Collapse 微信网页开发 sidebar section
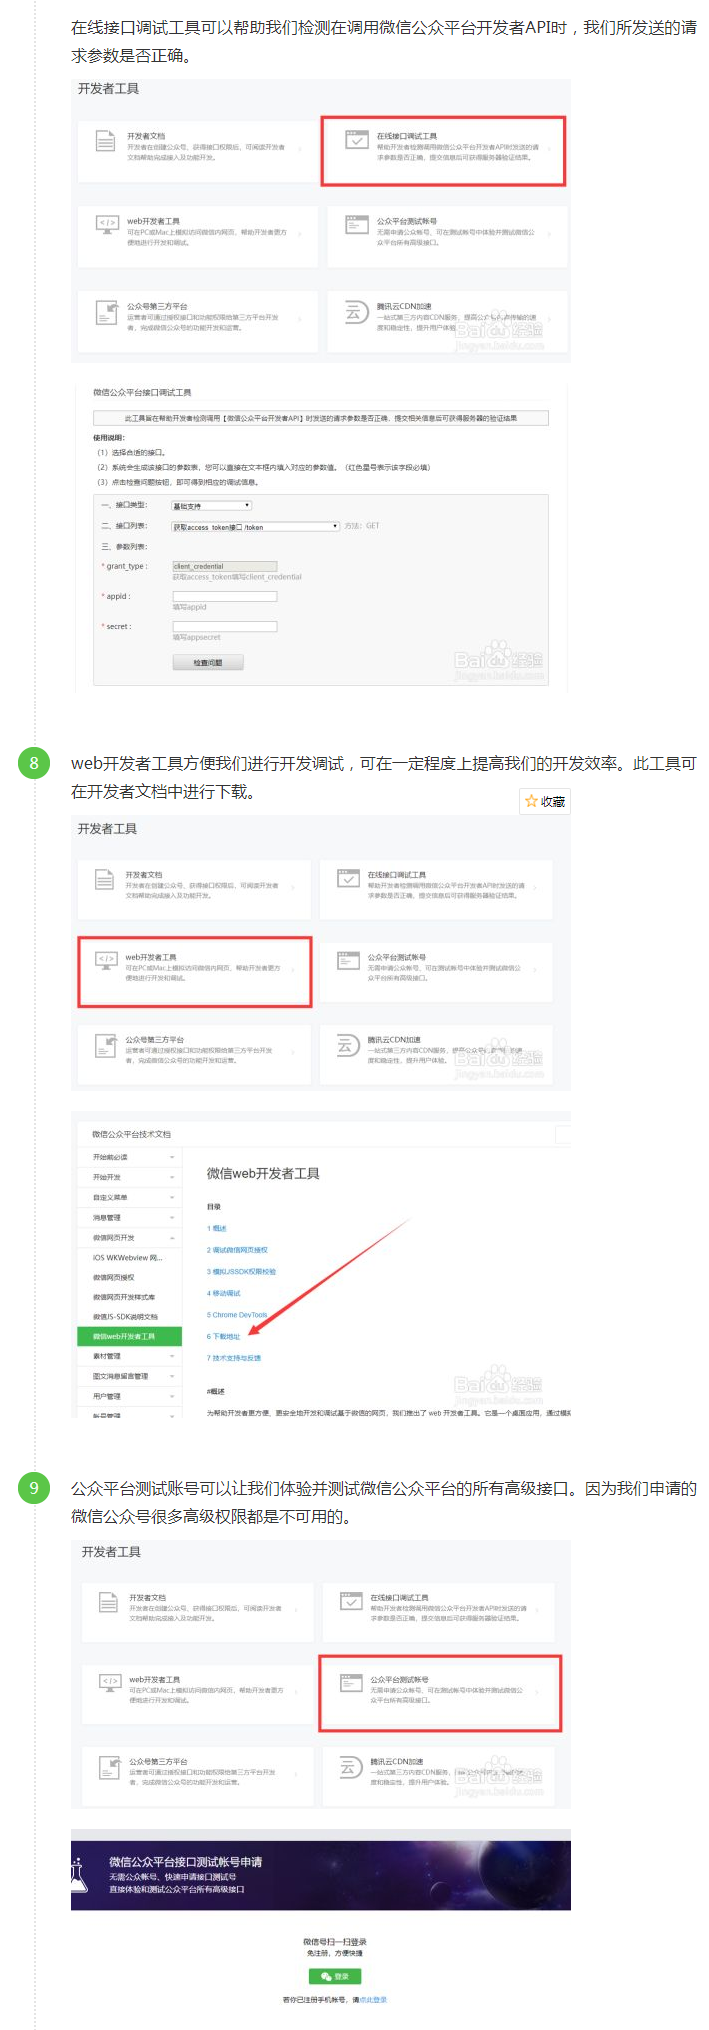The height and width of the screenshot is (2030, 709). tap(130, 1237)
